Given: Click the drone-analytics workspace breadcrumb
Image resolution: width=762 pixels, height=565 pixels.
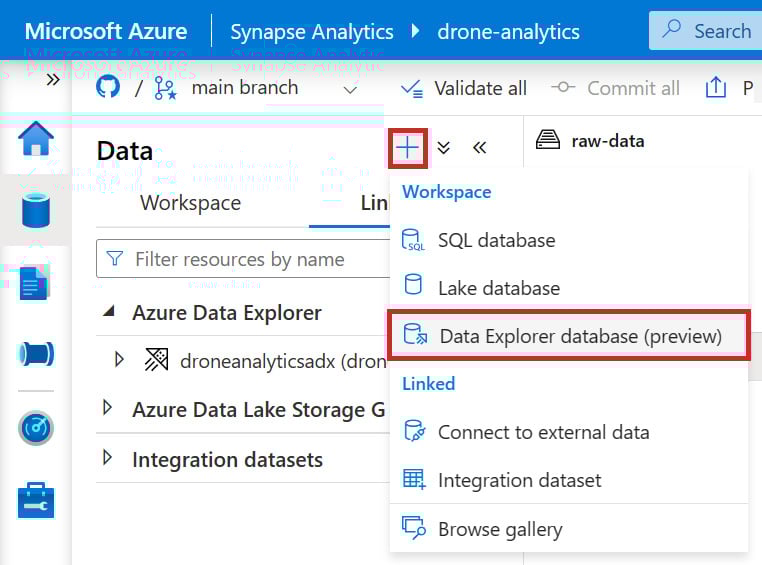Looking at the screenshot, I should (508, 32).
